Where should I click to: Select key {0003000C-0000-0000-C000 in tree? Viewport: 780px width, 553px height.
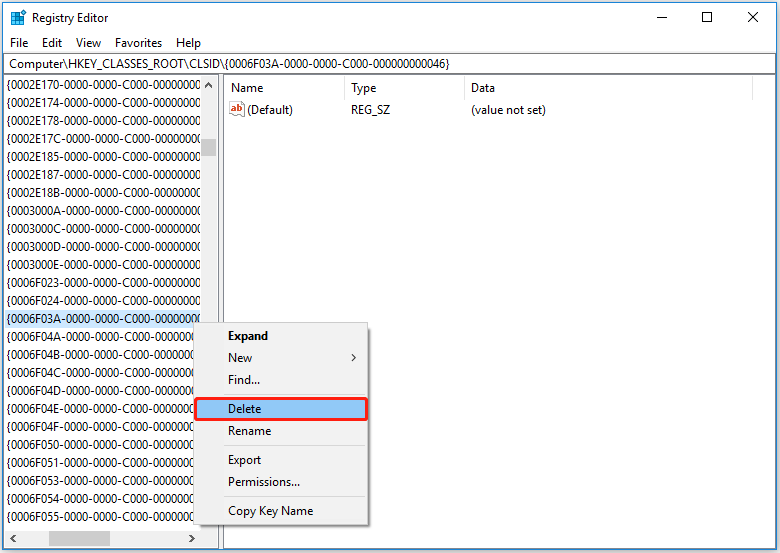(103, 229)
